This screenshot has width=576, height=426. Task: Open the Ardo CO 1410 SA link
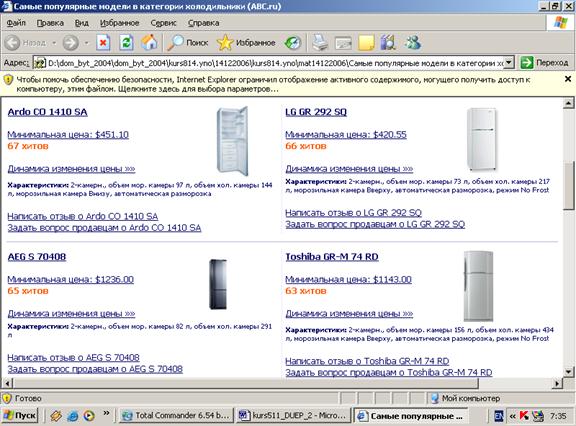tap(47, 112)
